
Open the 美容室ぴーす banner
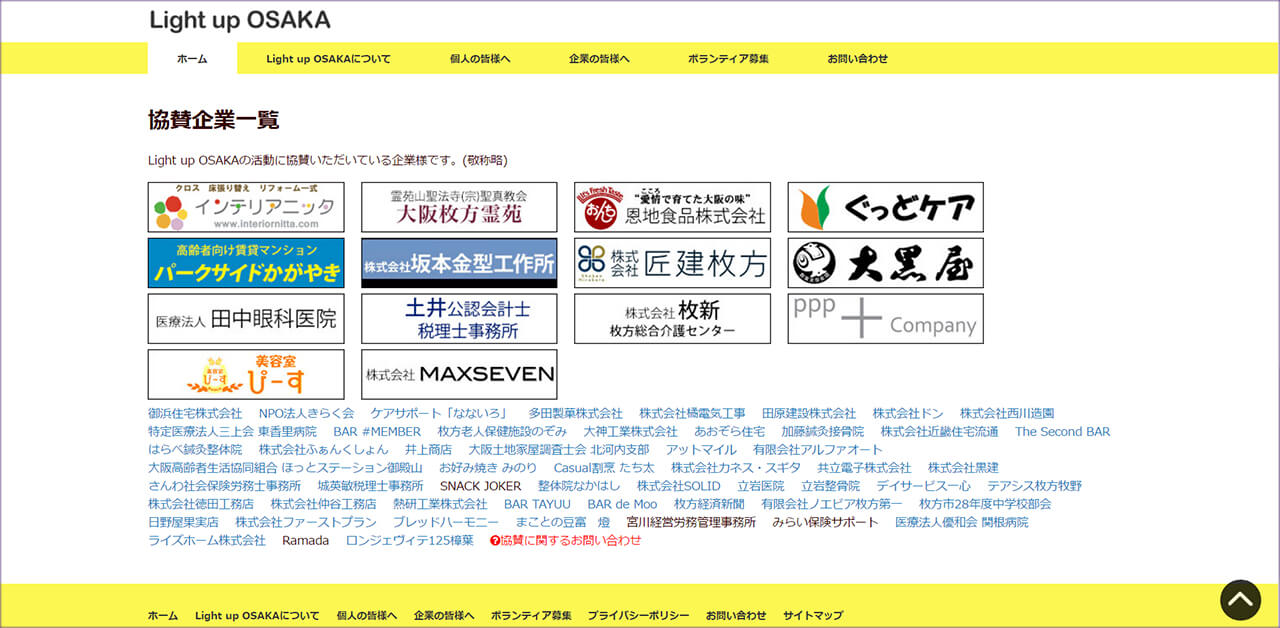246,375
